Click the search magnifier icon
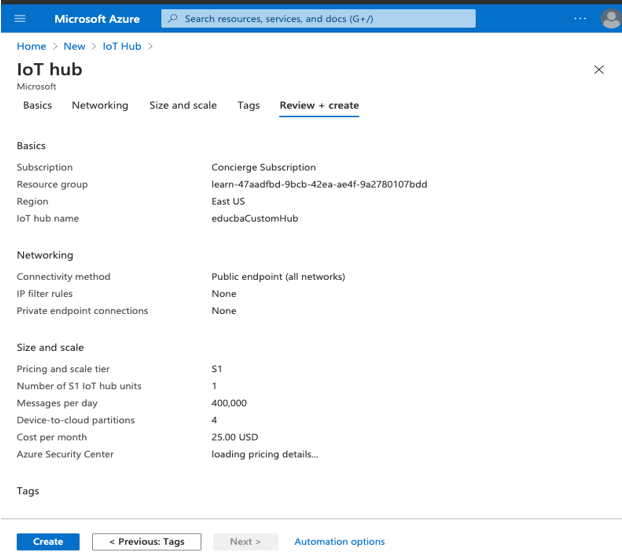622x558 pixels. click(173, 19)
